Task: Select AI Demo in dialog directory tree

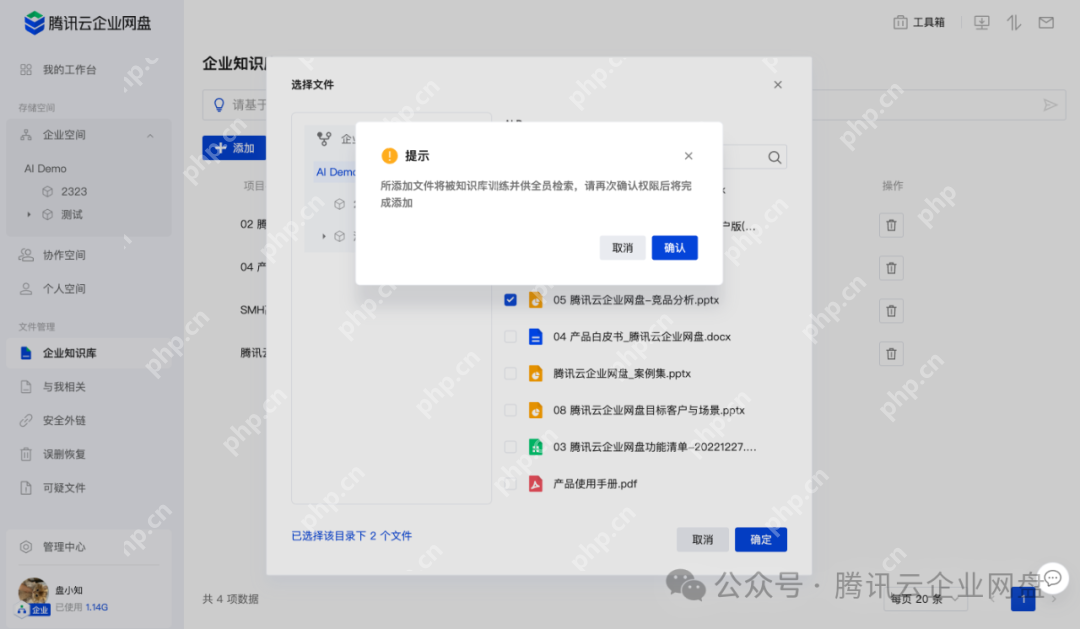Action: 335,172
